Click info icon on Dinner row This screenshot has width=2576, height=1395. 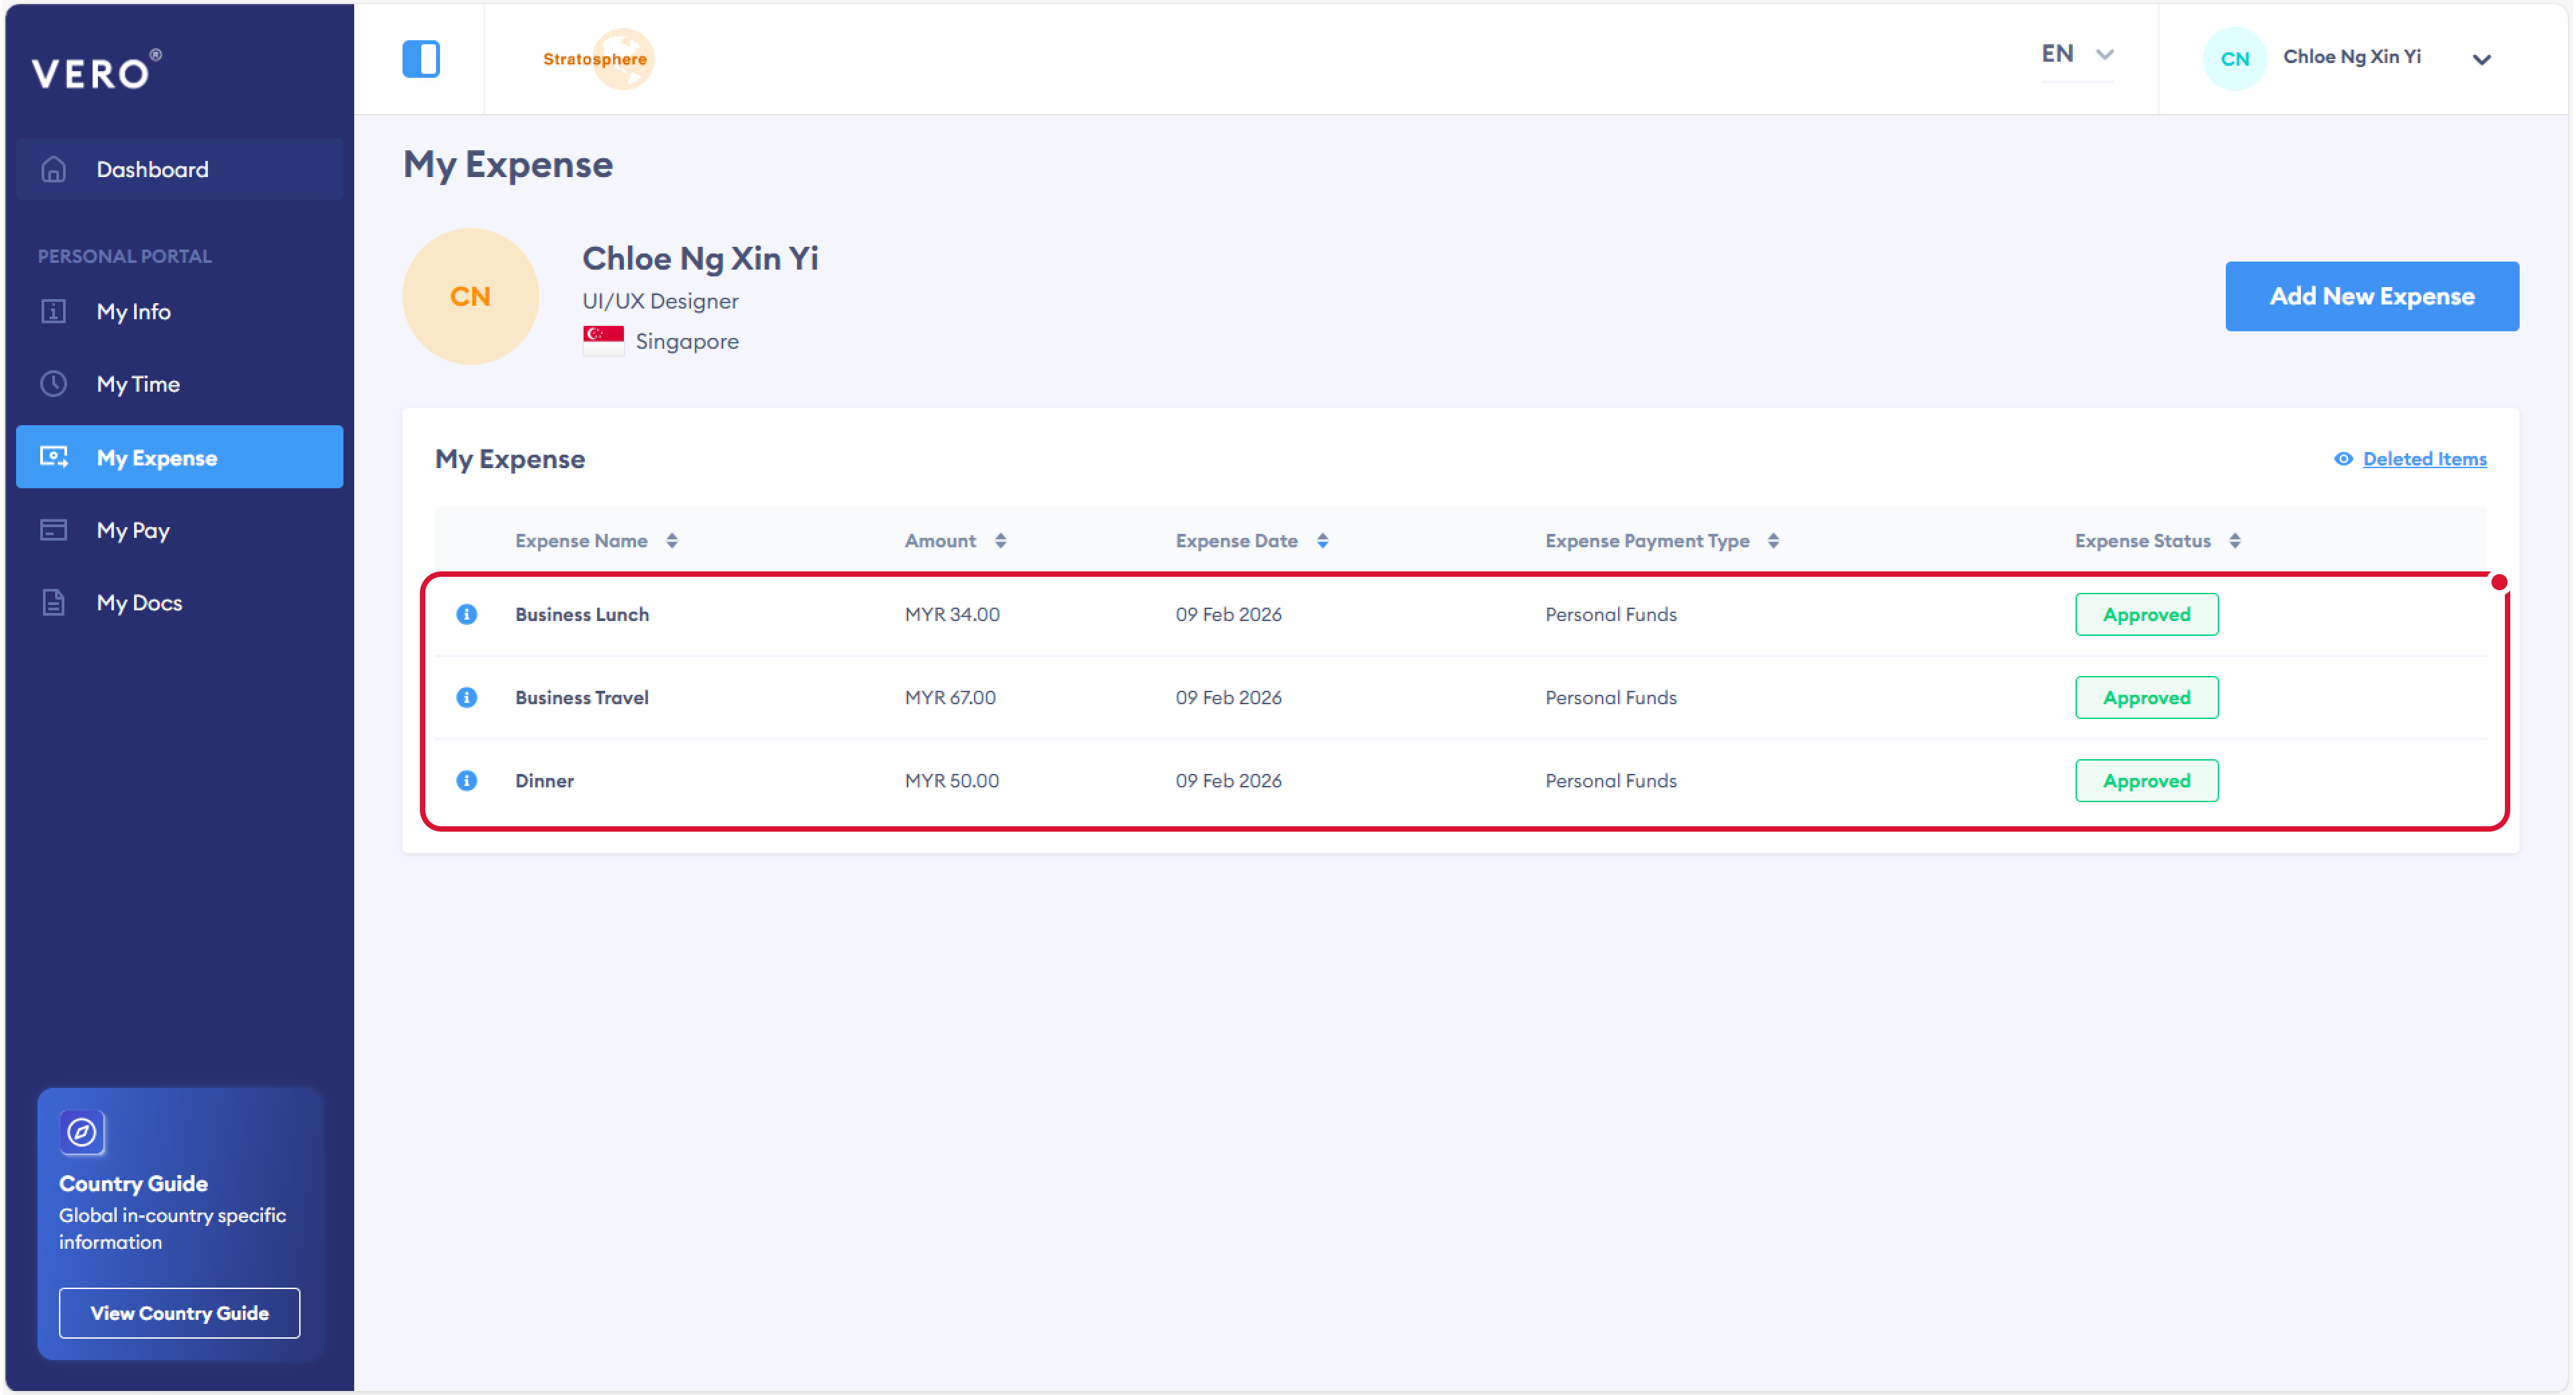coord(466,780)
